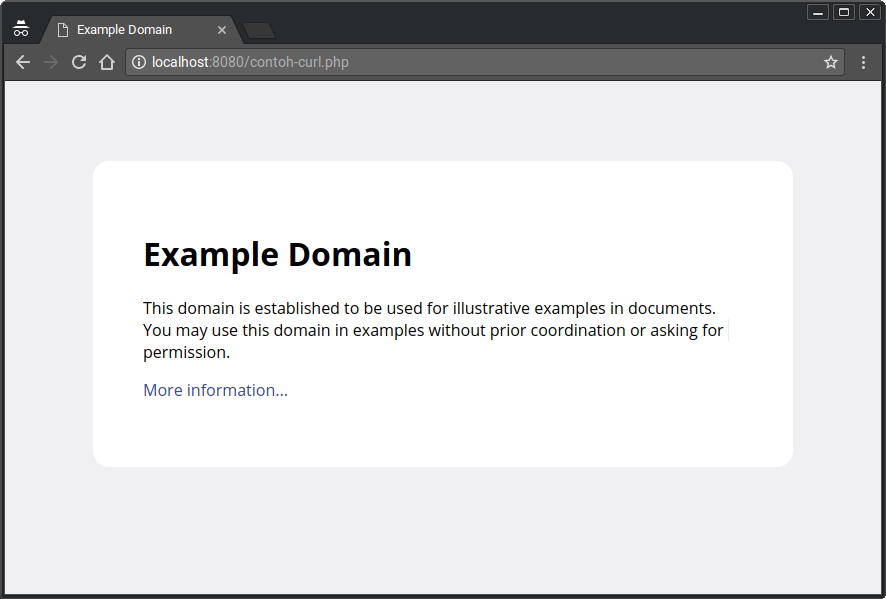886x599 pixels.
Task: Click the forward navigation arrow
Action: 51,62
